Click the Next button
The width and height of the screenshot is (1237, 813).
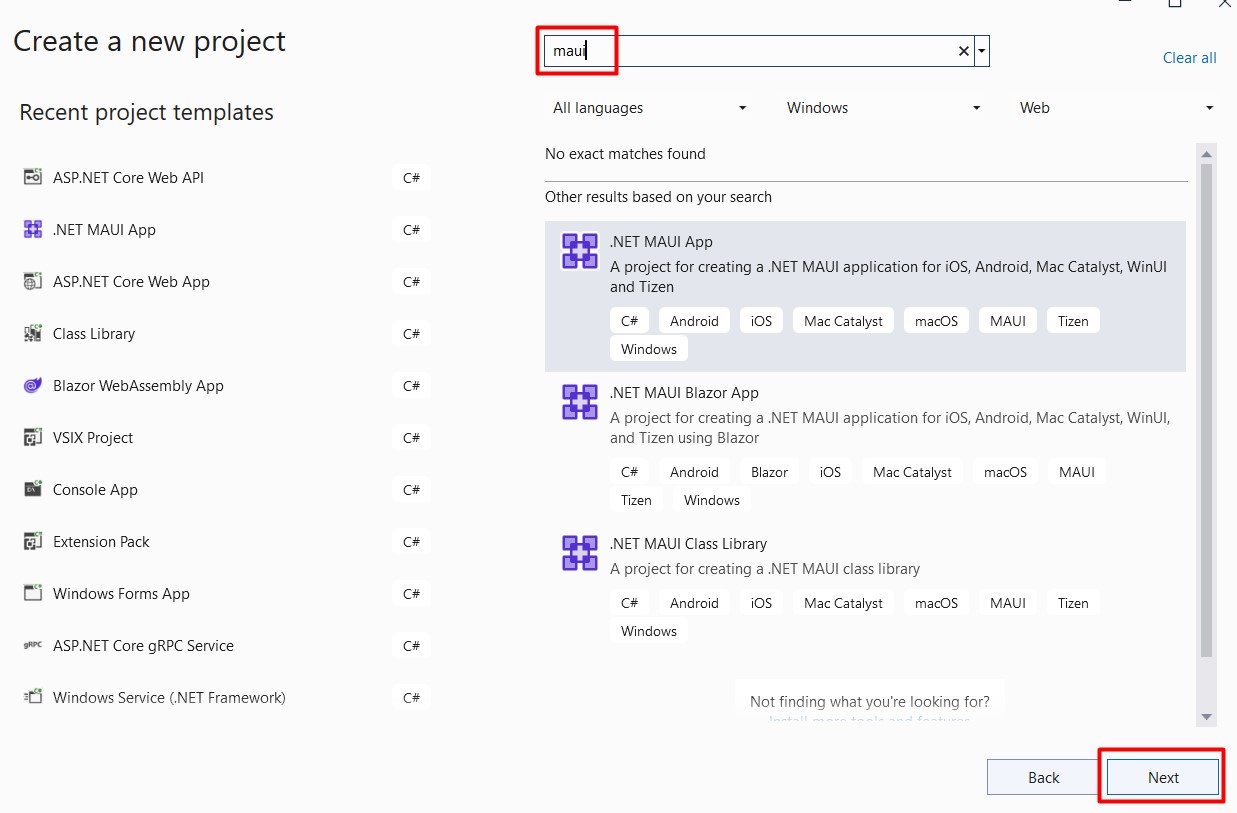click(1163, 777)
